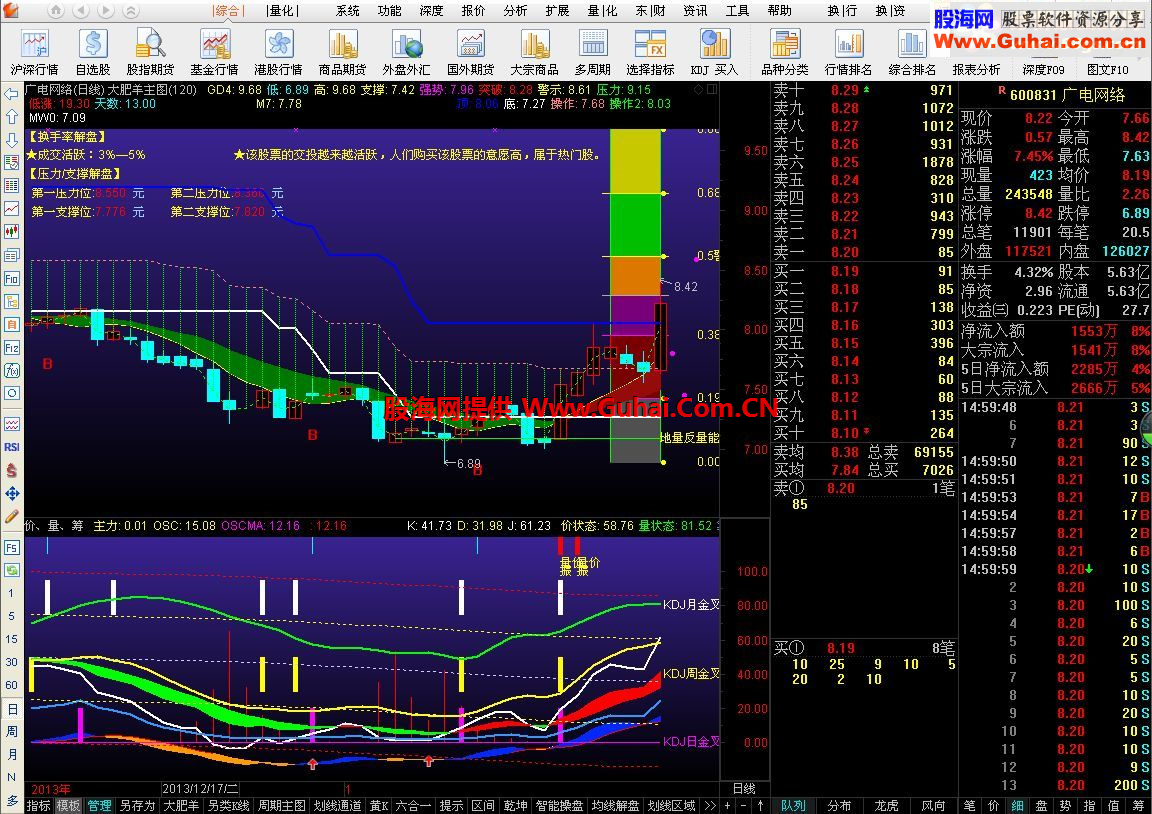Select 周 weekly period in sidebar
1152x814 pixels.
(x=12, y=732)
